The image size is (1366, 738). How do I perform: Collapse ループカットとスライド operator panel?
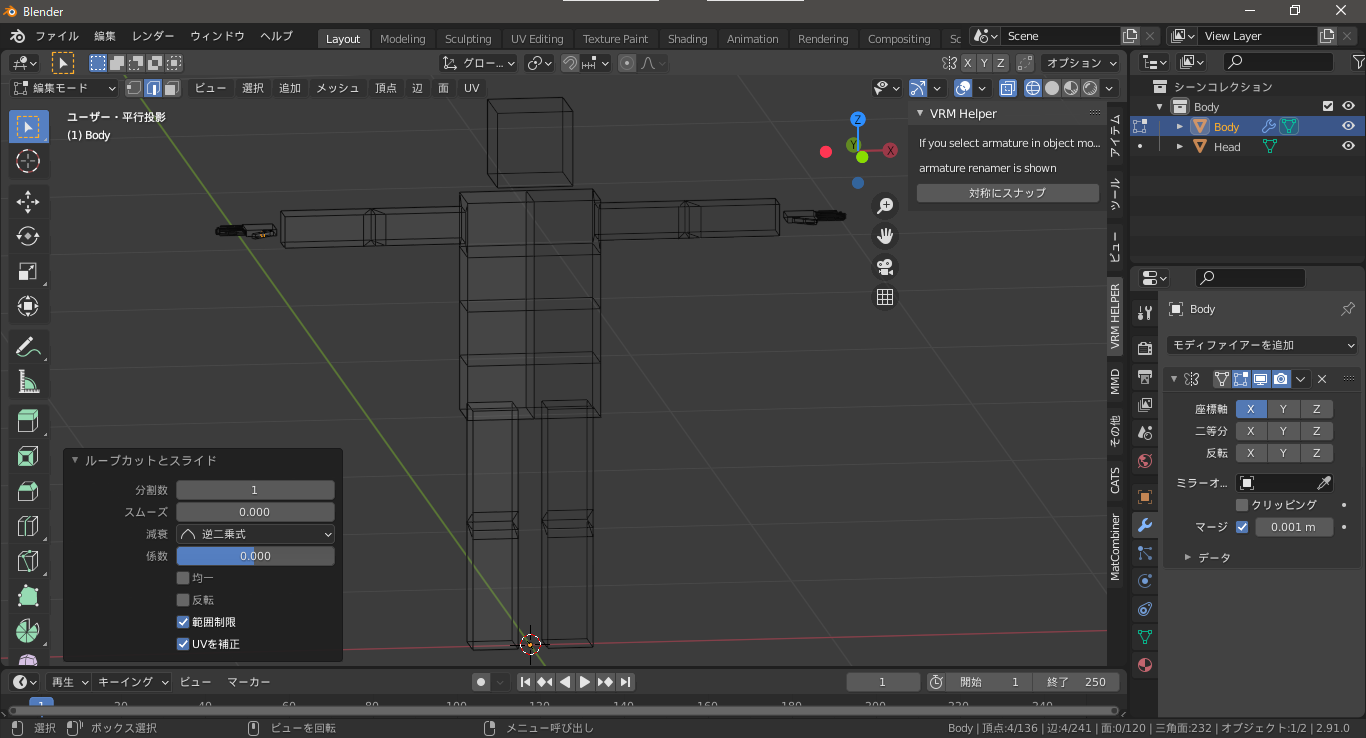pyautogui.click(x=75, y=461)
